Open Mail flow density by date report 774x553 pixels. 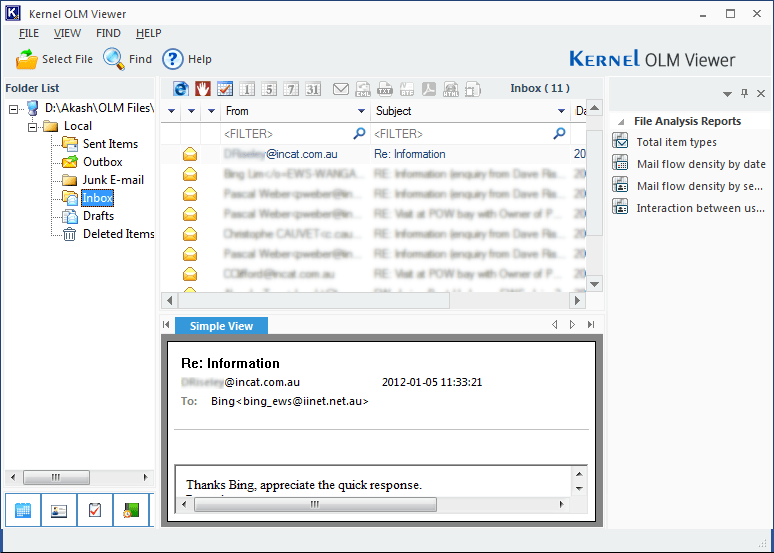click(x=701, y=164)
